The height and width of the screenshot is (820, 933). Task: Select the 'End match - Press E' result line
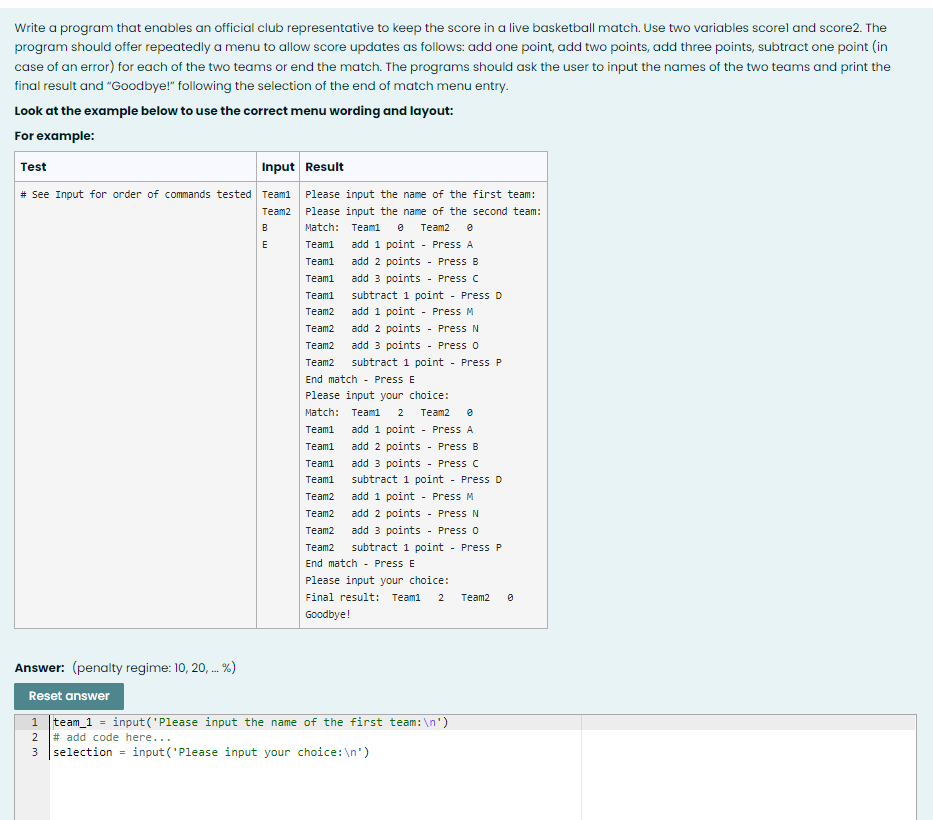(x=354, y=379)
